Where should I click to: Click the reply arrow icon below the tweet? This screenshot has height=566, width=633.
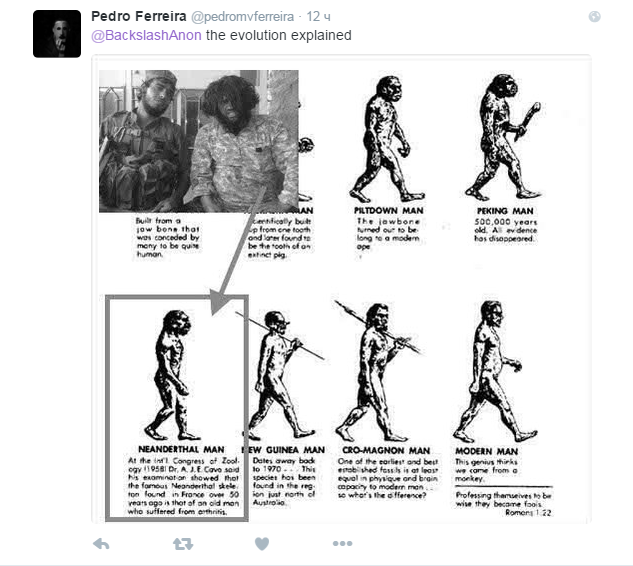pos(101,544)
